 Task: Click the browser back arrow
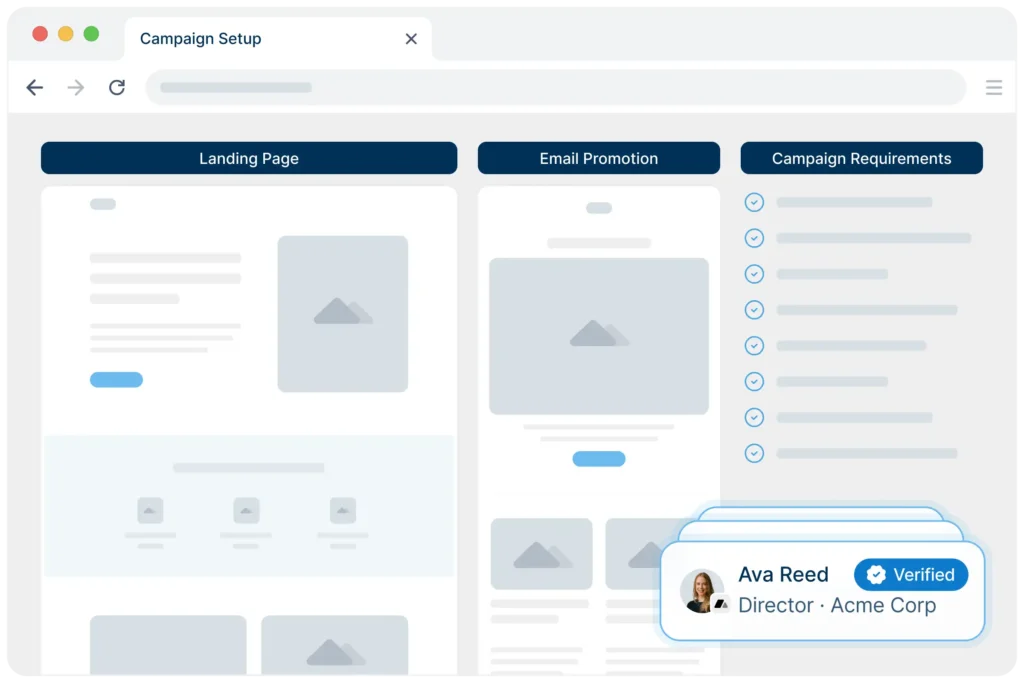click(x=35, y=88)
